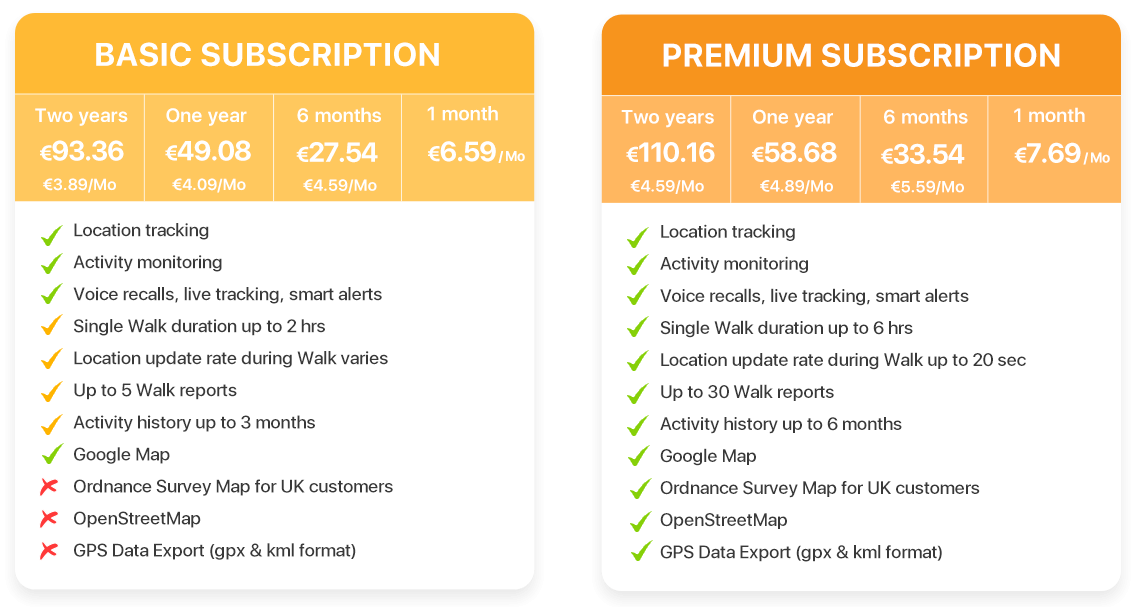
Task: Pick the Premium One year €58.68 plan
Action: pos(795,149)
